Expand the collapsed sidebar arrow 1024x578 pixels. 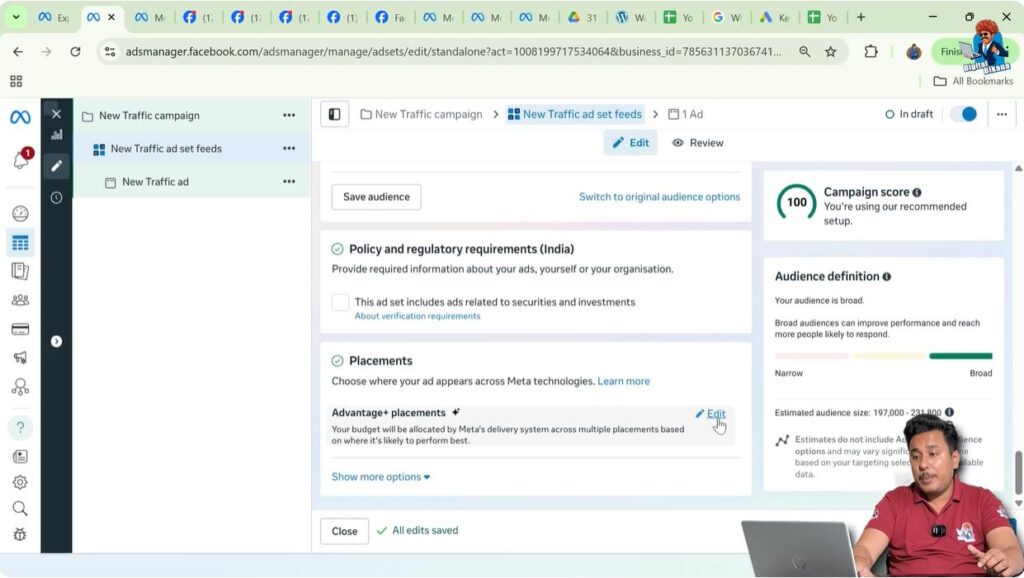pos(56,341)
